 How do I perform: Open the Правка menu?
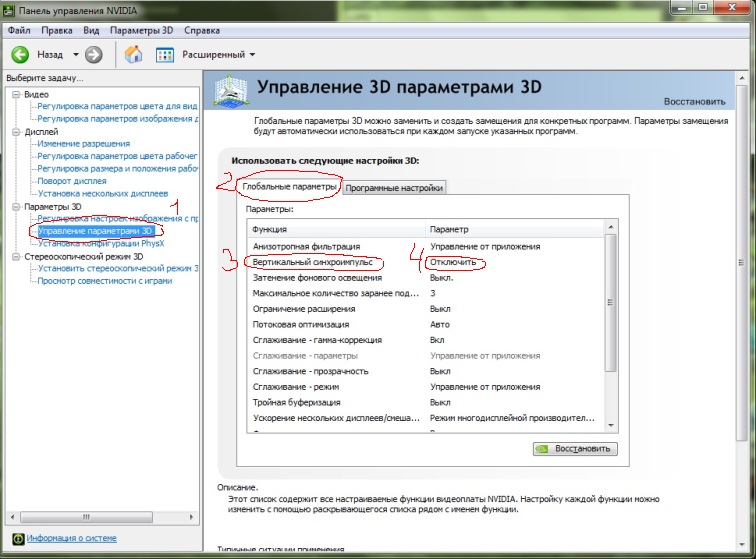[56, 30]
